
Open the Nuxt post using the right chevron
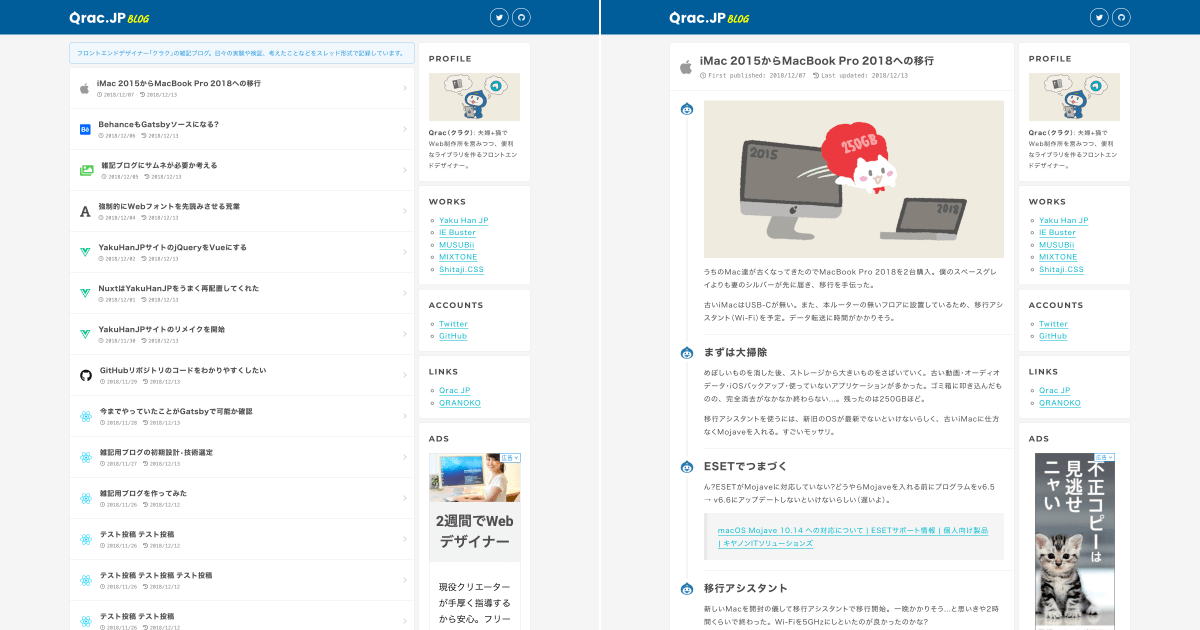point(405,292)
